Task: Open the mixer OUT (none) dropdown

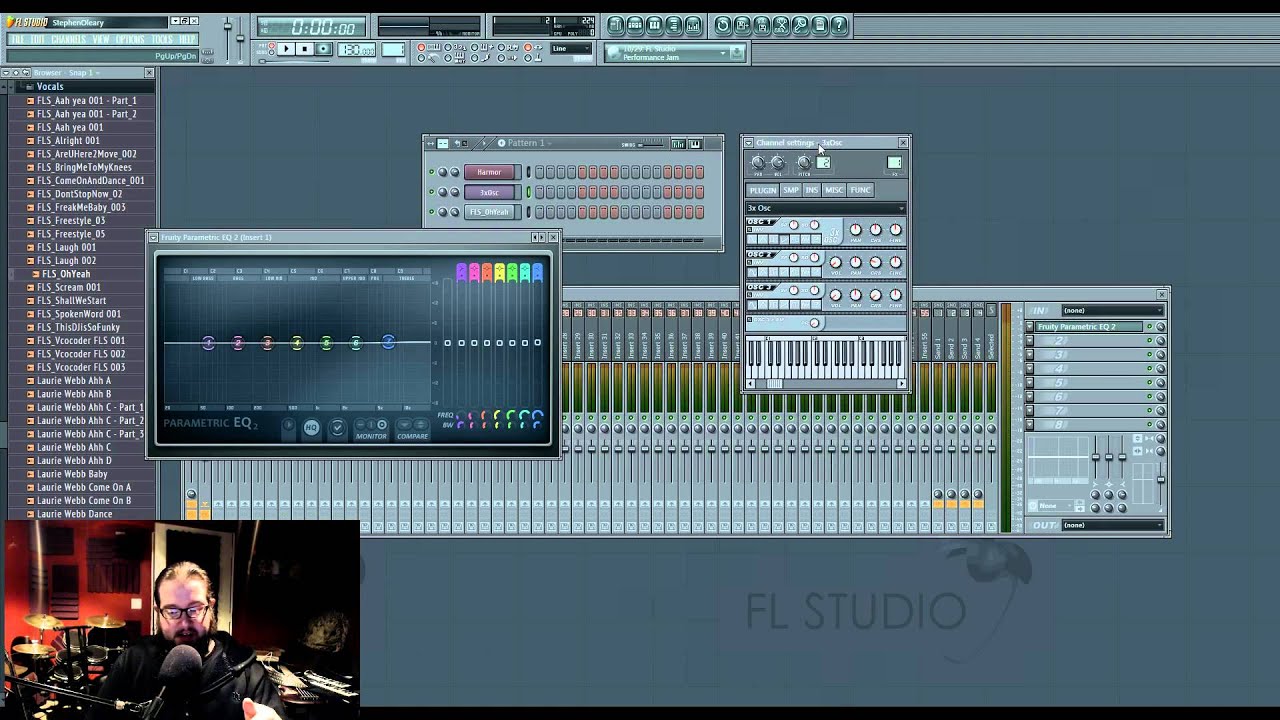Action: tap(1113, 525)
